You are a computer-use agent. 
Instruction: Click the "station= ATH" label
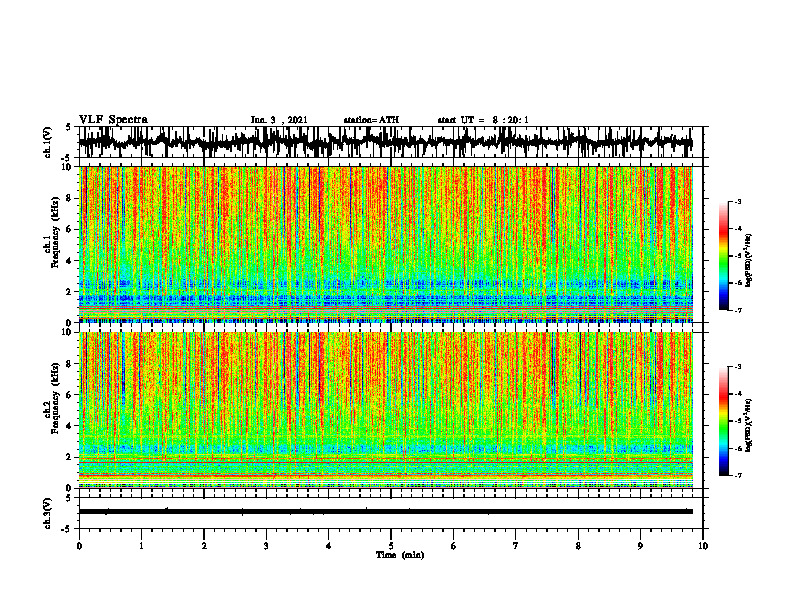click(371, 120)
